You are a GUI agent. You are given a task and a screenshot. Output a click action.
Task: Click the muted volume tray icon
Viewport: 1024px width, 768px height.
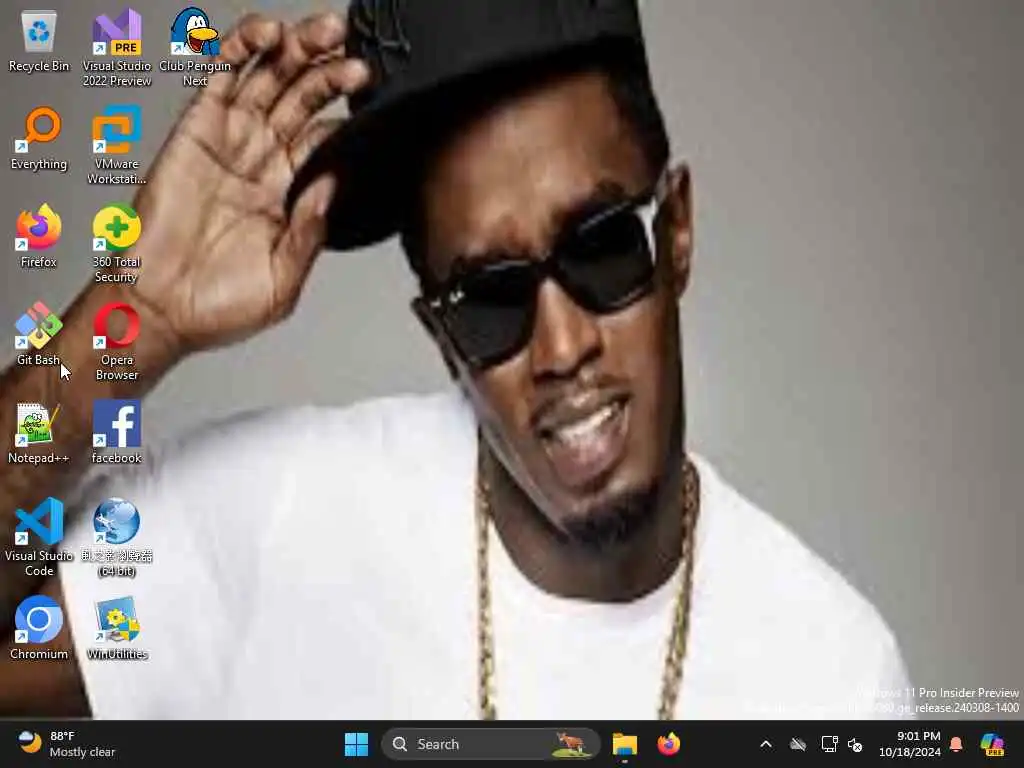click(x=856, y=744)
